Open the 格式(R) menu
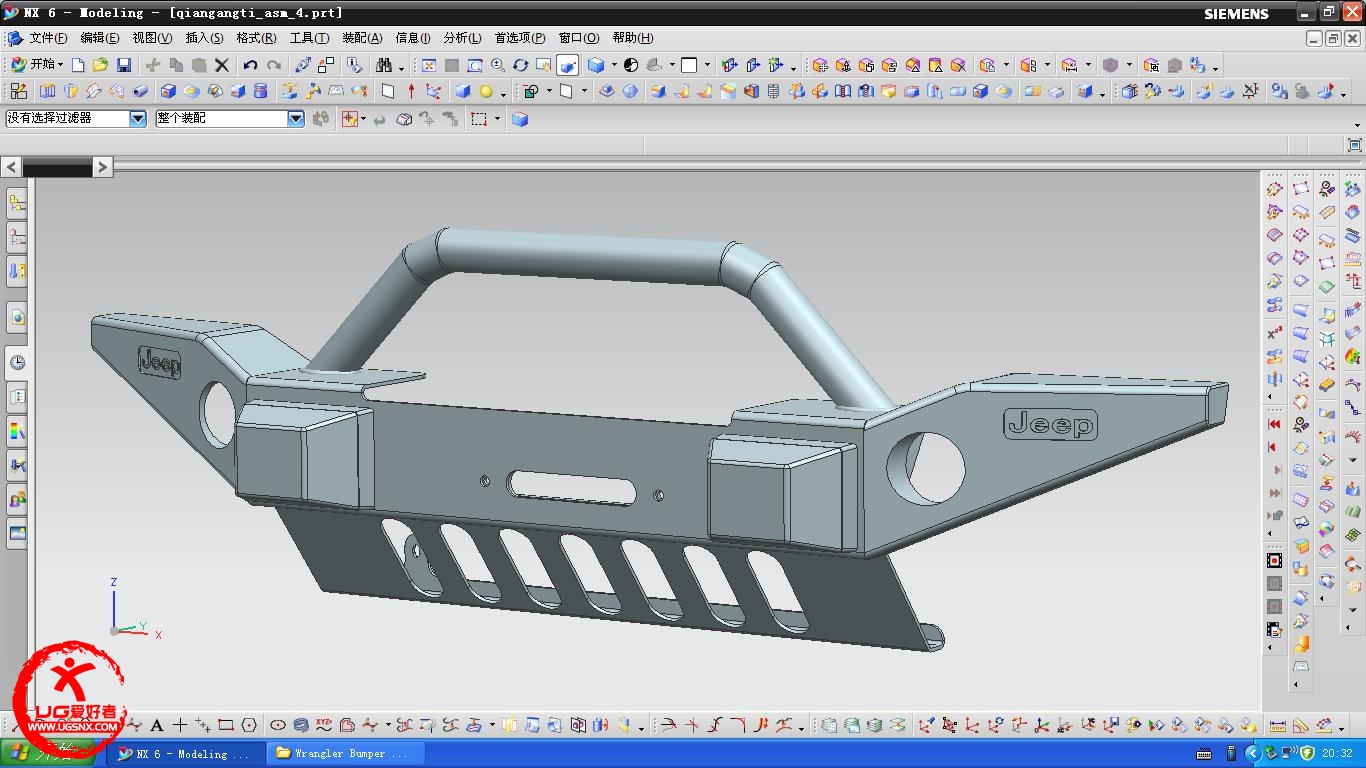Image resolution: width=1366 pixels, height=768 pixels. [256, 38]
